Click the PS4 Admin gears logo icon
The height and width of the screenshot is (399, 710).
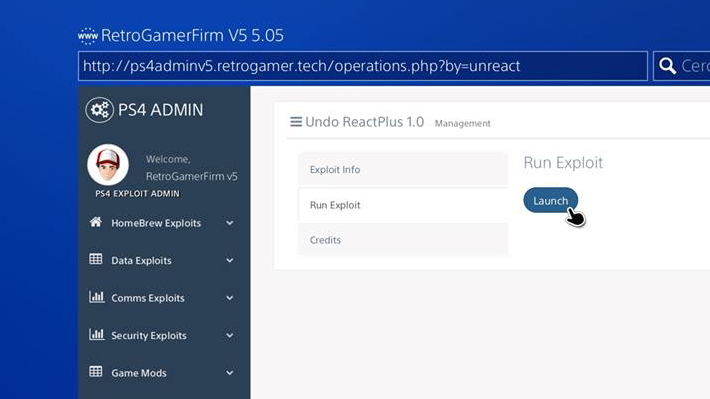pyautogui.click(x=100, y=110)
